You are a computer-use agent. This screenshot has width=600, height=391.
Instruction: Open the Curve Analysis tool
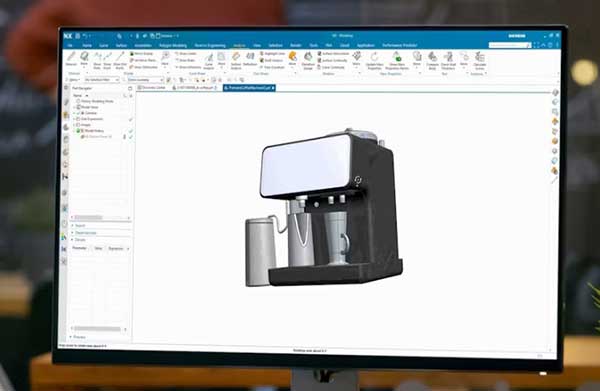(x=209, y=61)
